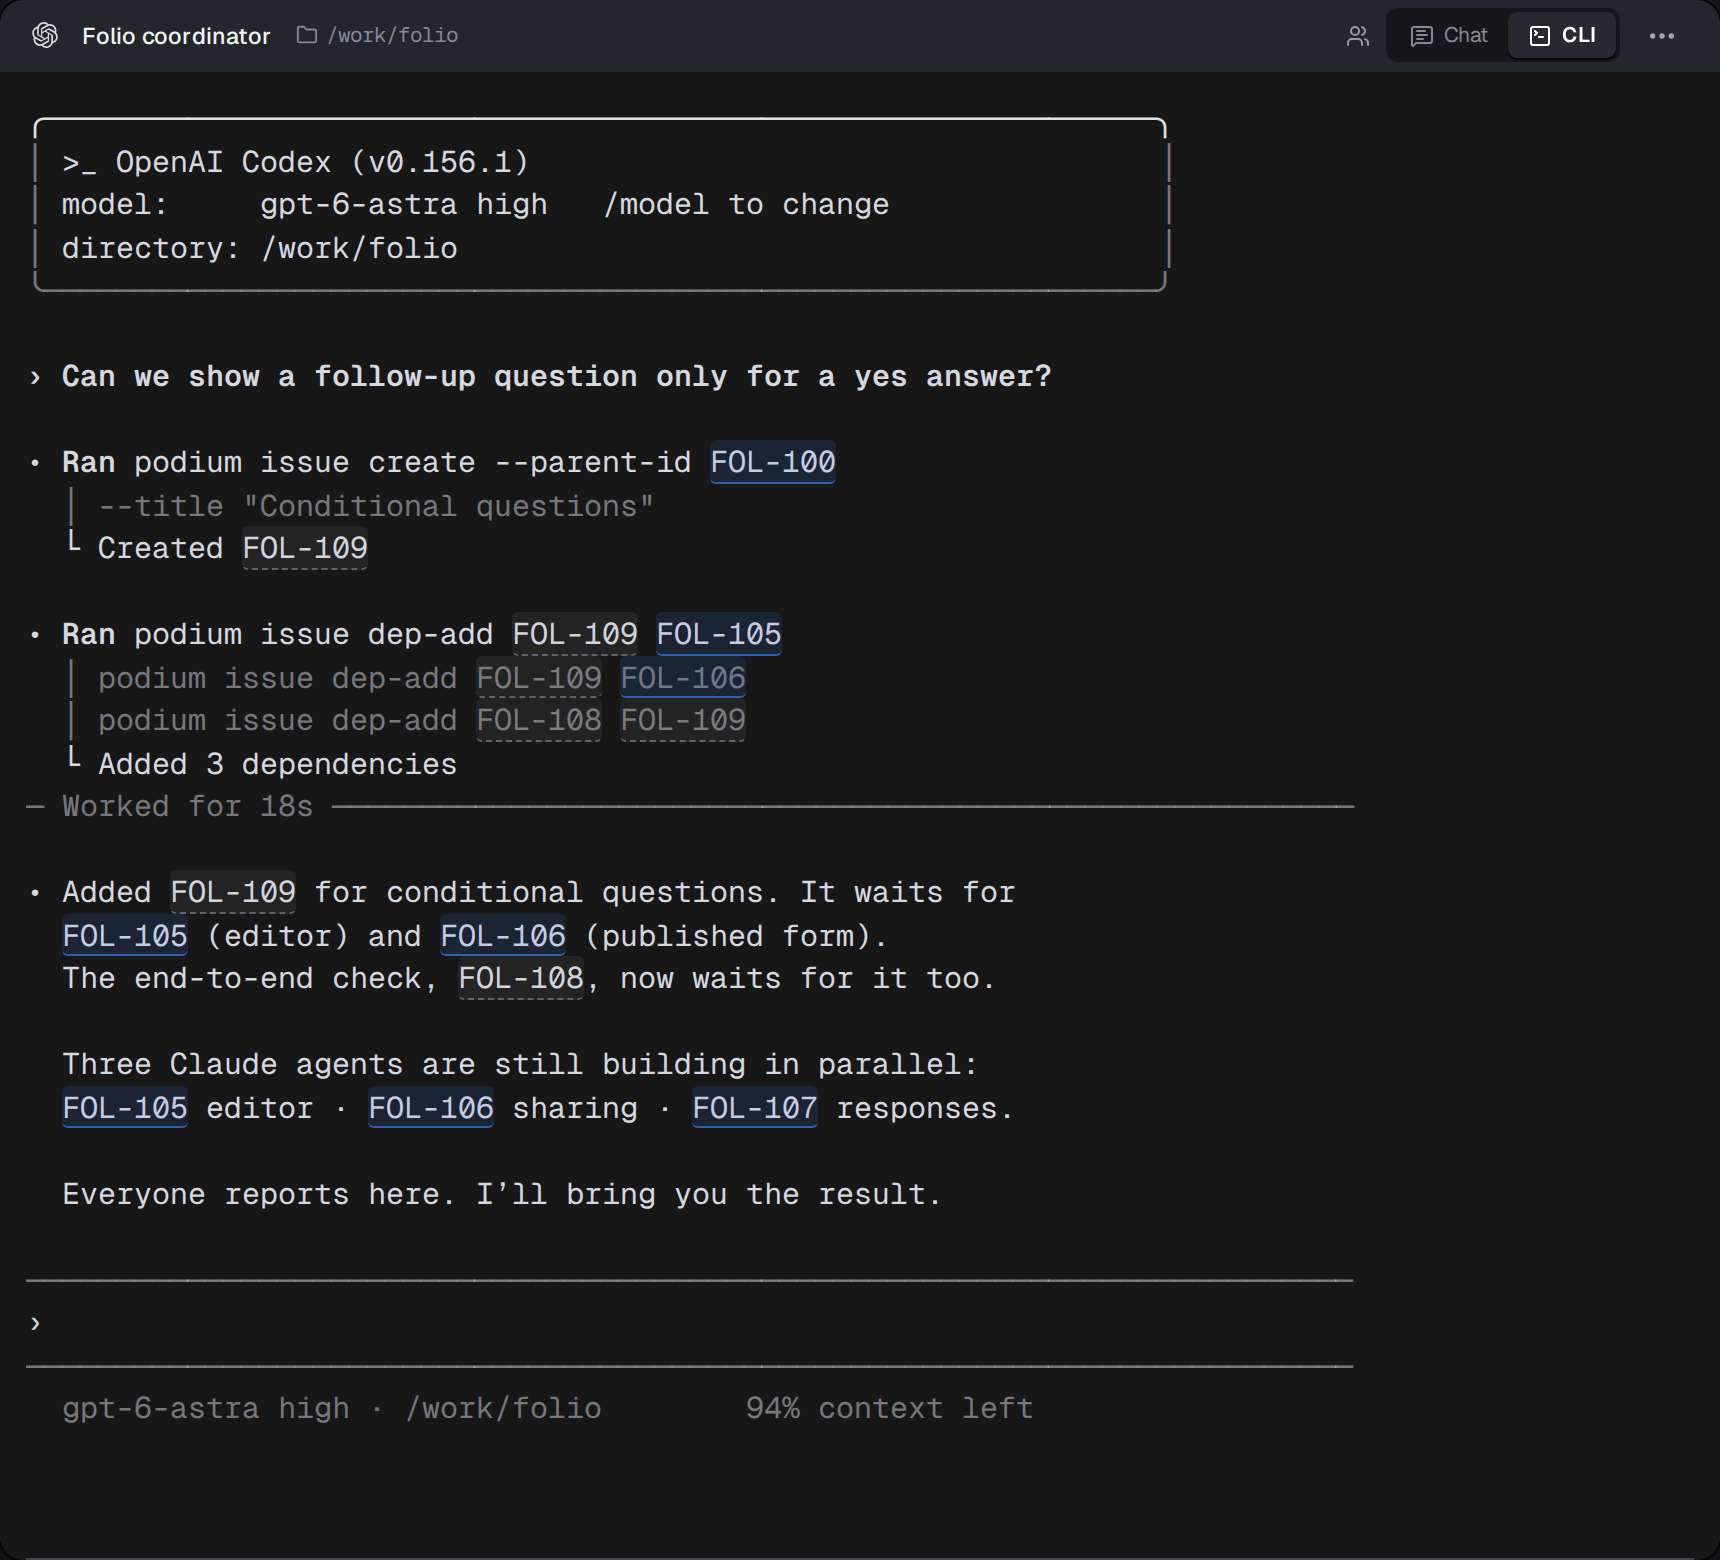Switch to the CLI tab
The width and height of the screenshot is (1720, 1560).
pos(1563,36)
